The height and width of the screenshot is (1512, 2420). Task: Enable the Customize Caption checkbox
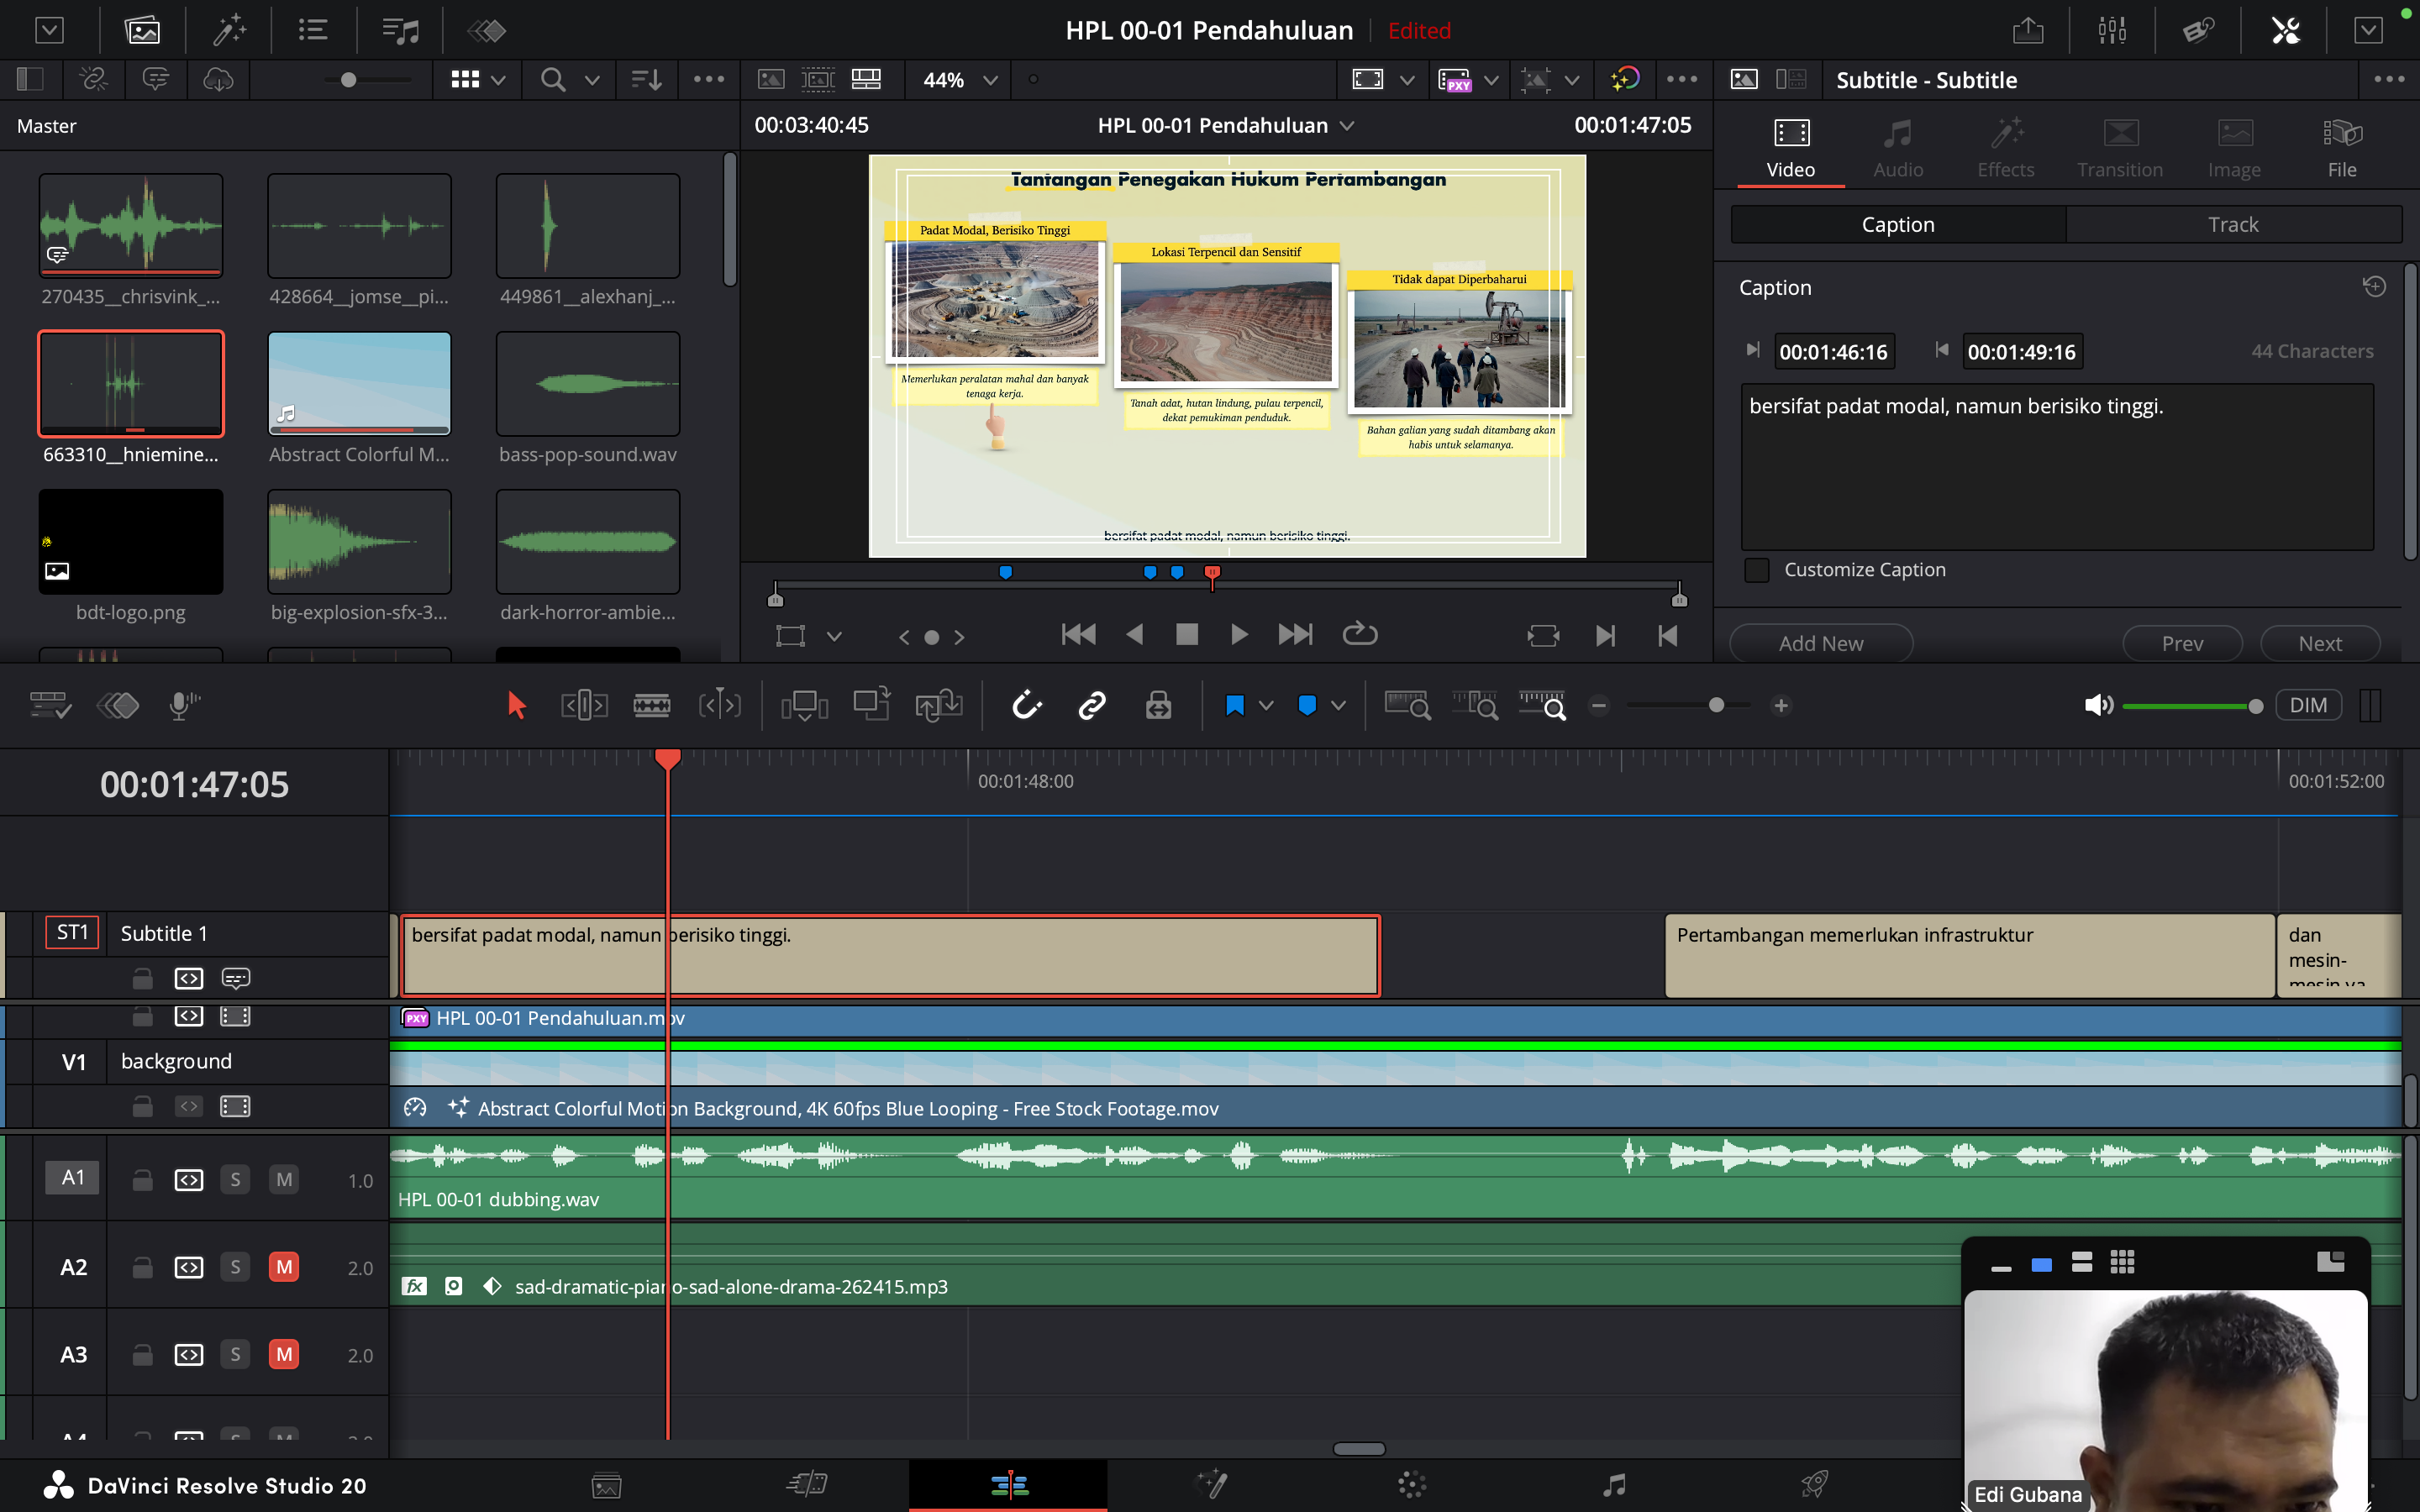[1757, 570]
